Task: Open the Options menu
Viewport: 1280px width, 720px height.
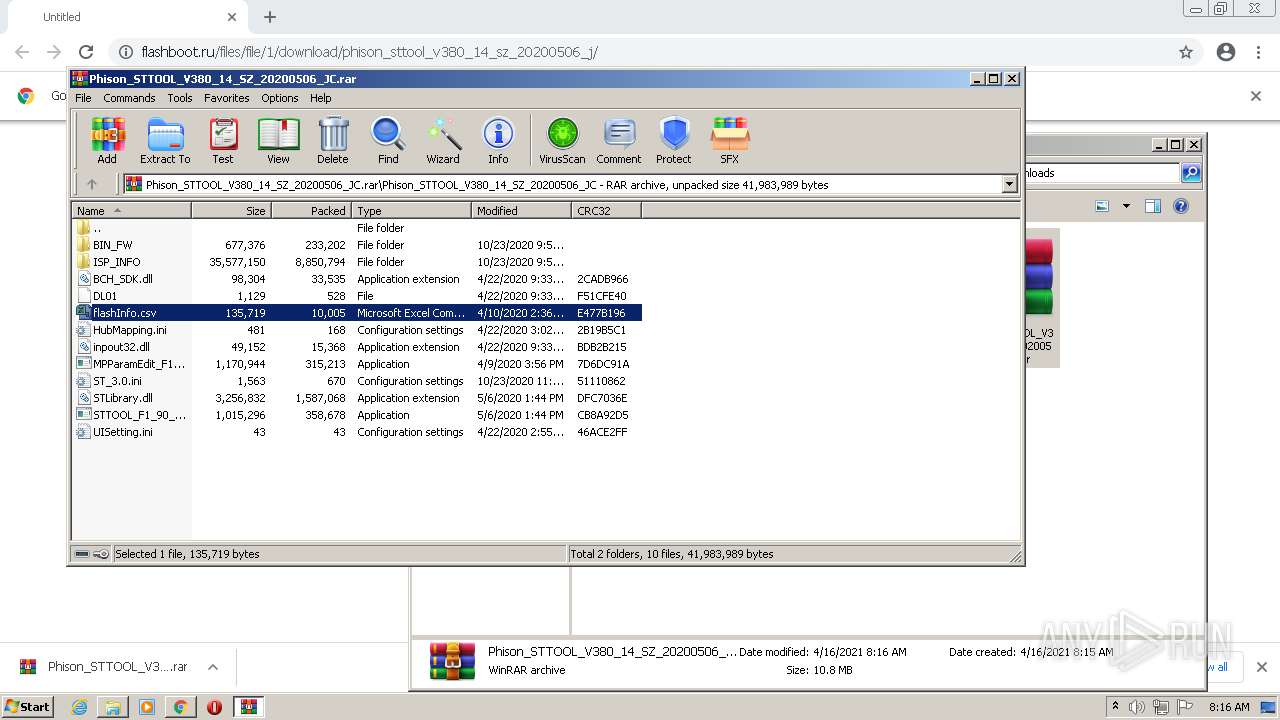Action: click(280, 98)
